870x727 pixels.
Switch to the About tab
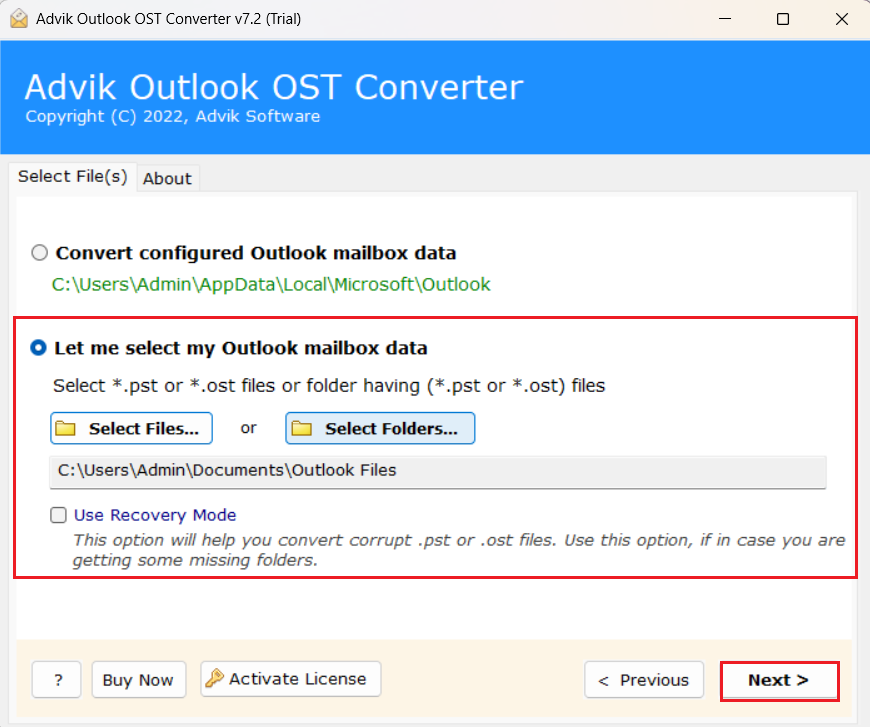pyautogui.click(x=168, y=179)
